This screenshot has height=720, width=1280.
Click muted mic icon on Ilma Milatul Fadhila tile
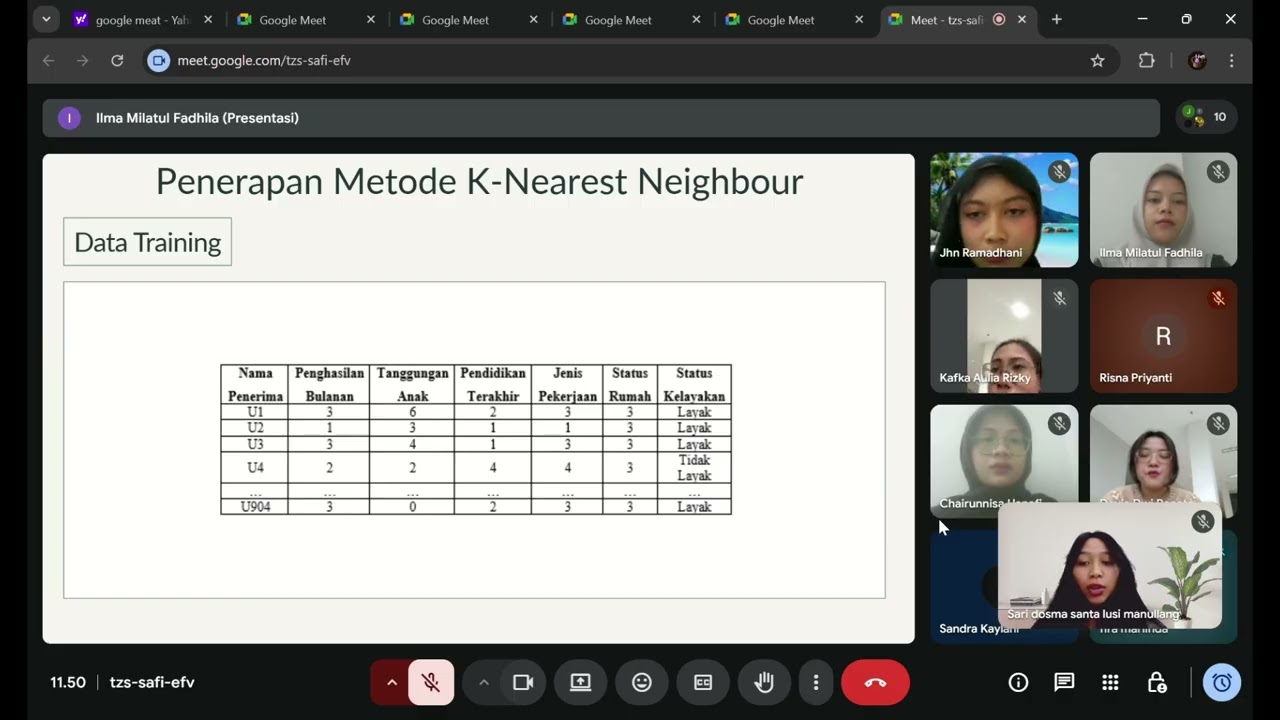(1218, 172)
